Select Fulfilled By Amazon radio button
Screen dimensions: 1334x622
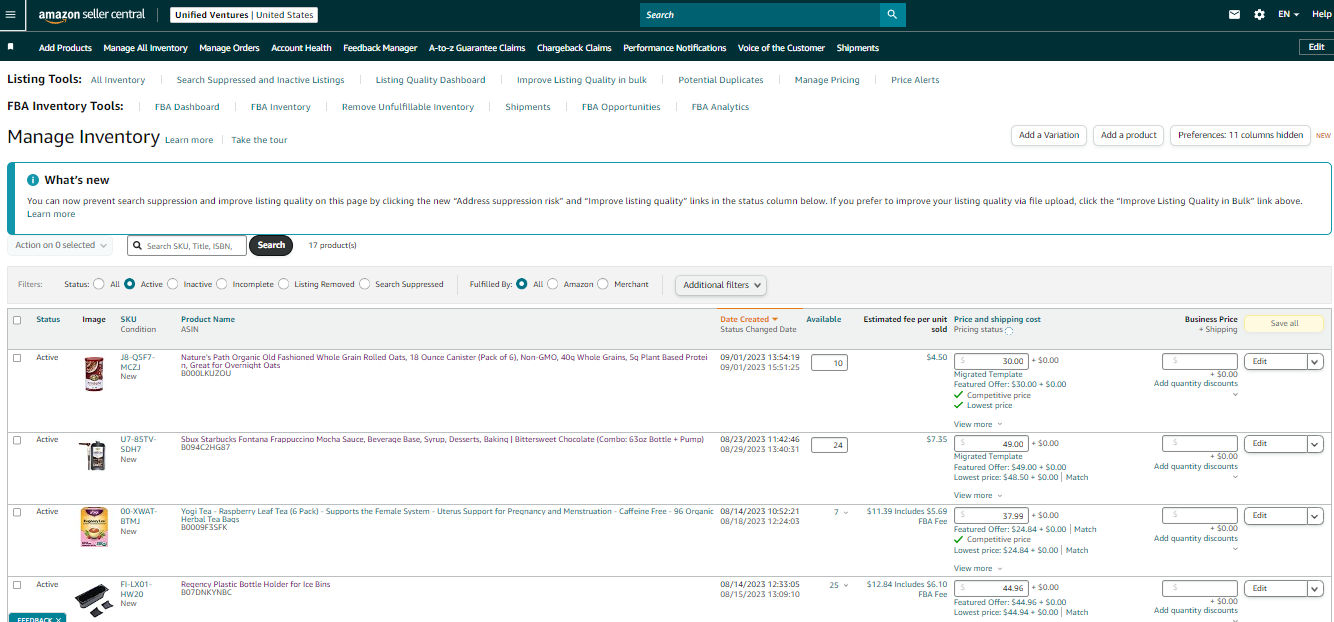click(x=553, y=284)
